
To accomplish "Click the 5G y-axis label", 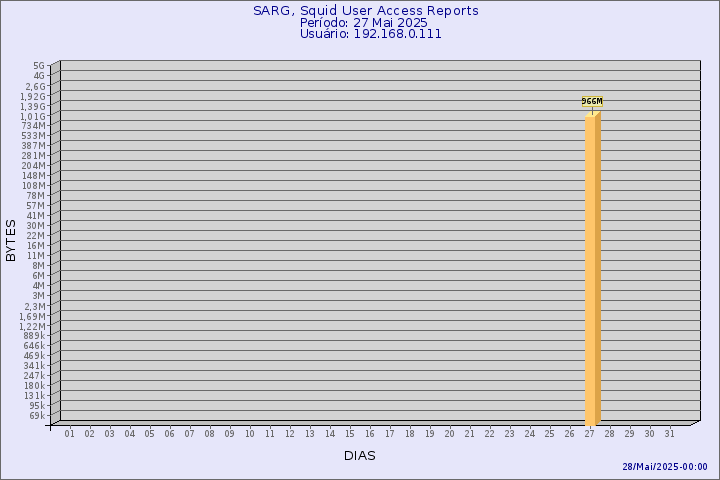I will (x=39, y=66).
